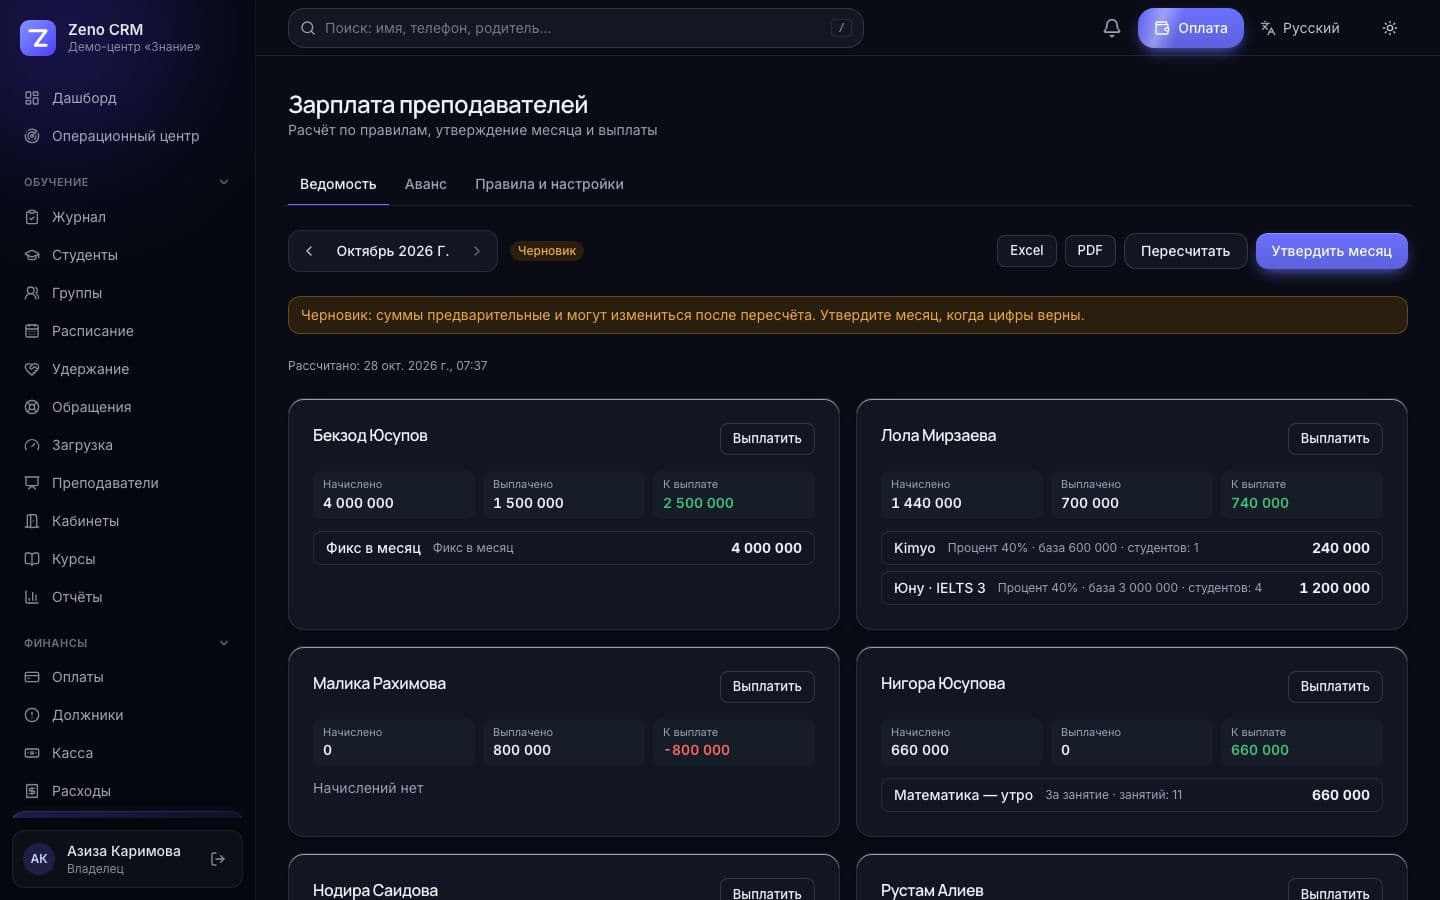Click Выплатить for Нигора Юсупова
Image resolution: width=1440 pixels, height=900 pixels.
(1335, 686)
